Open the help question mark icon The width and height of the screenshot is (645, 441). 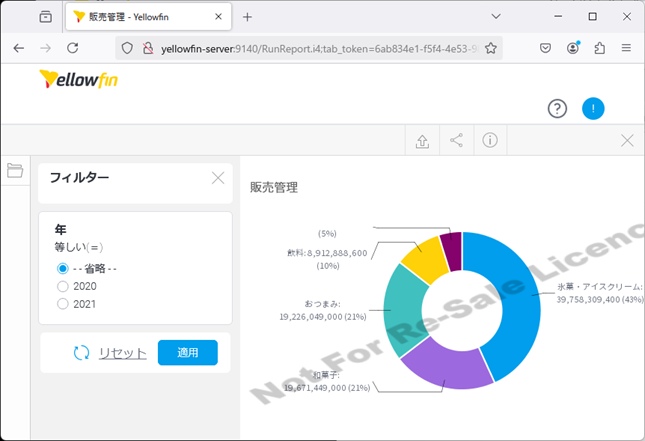coord(557,109)
